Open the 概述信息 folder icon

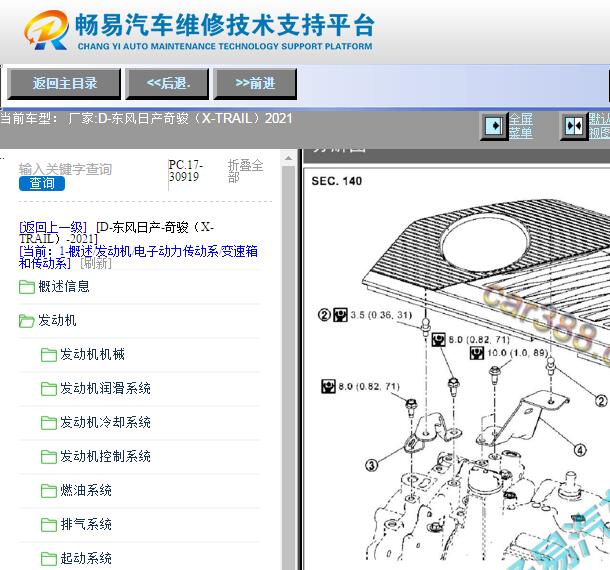tap(27, 287)
